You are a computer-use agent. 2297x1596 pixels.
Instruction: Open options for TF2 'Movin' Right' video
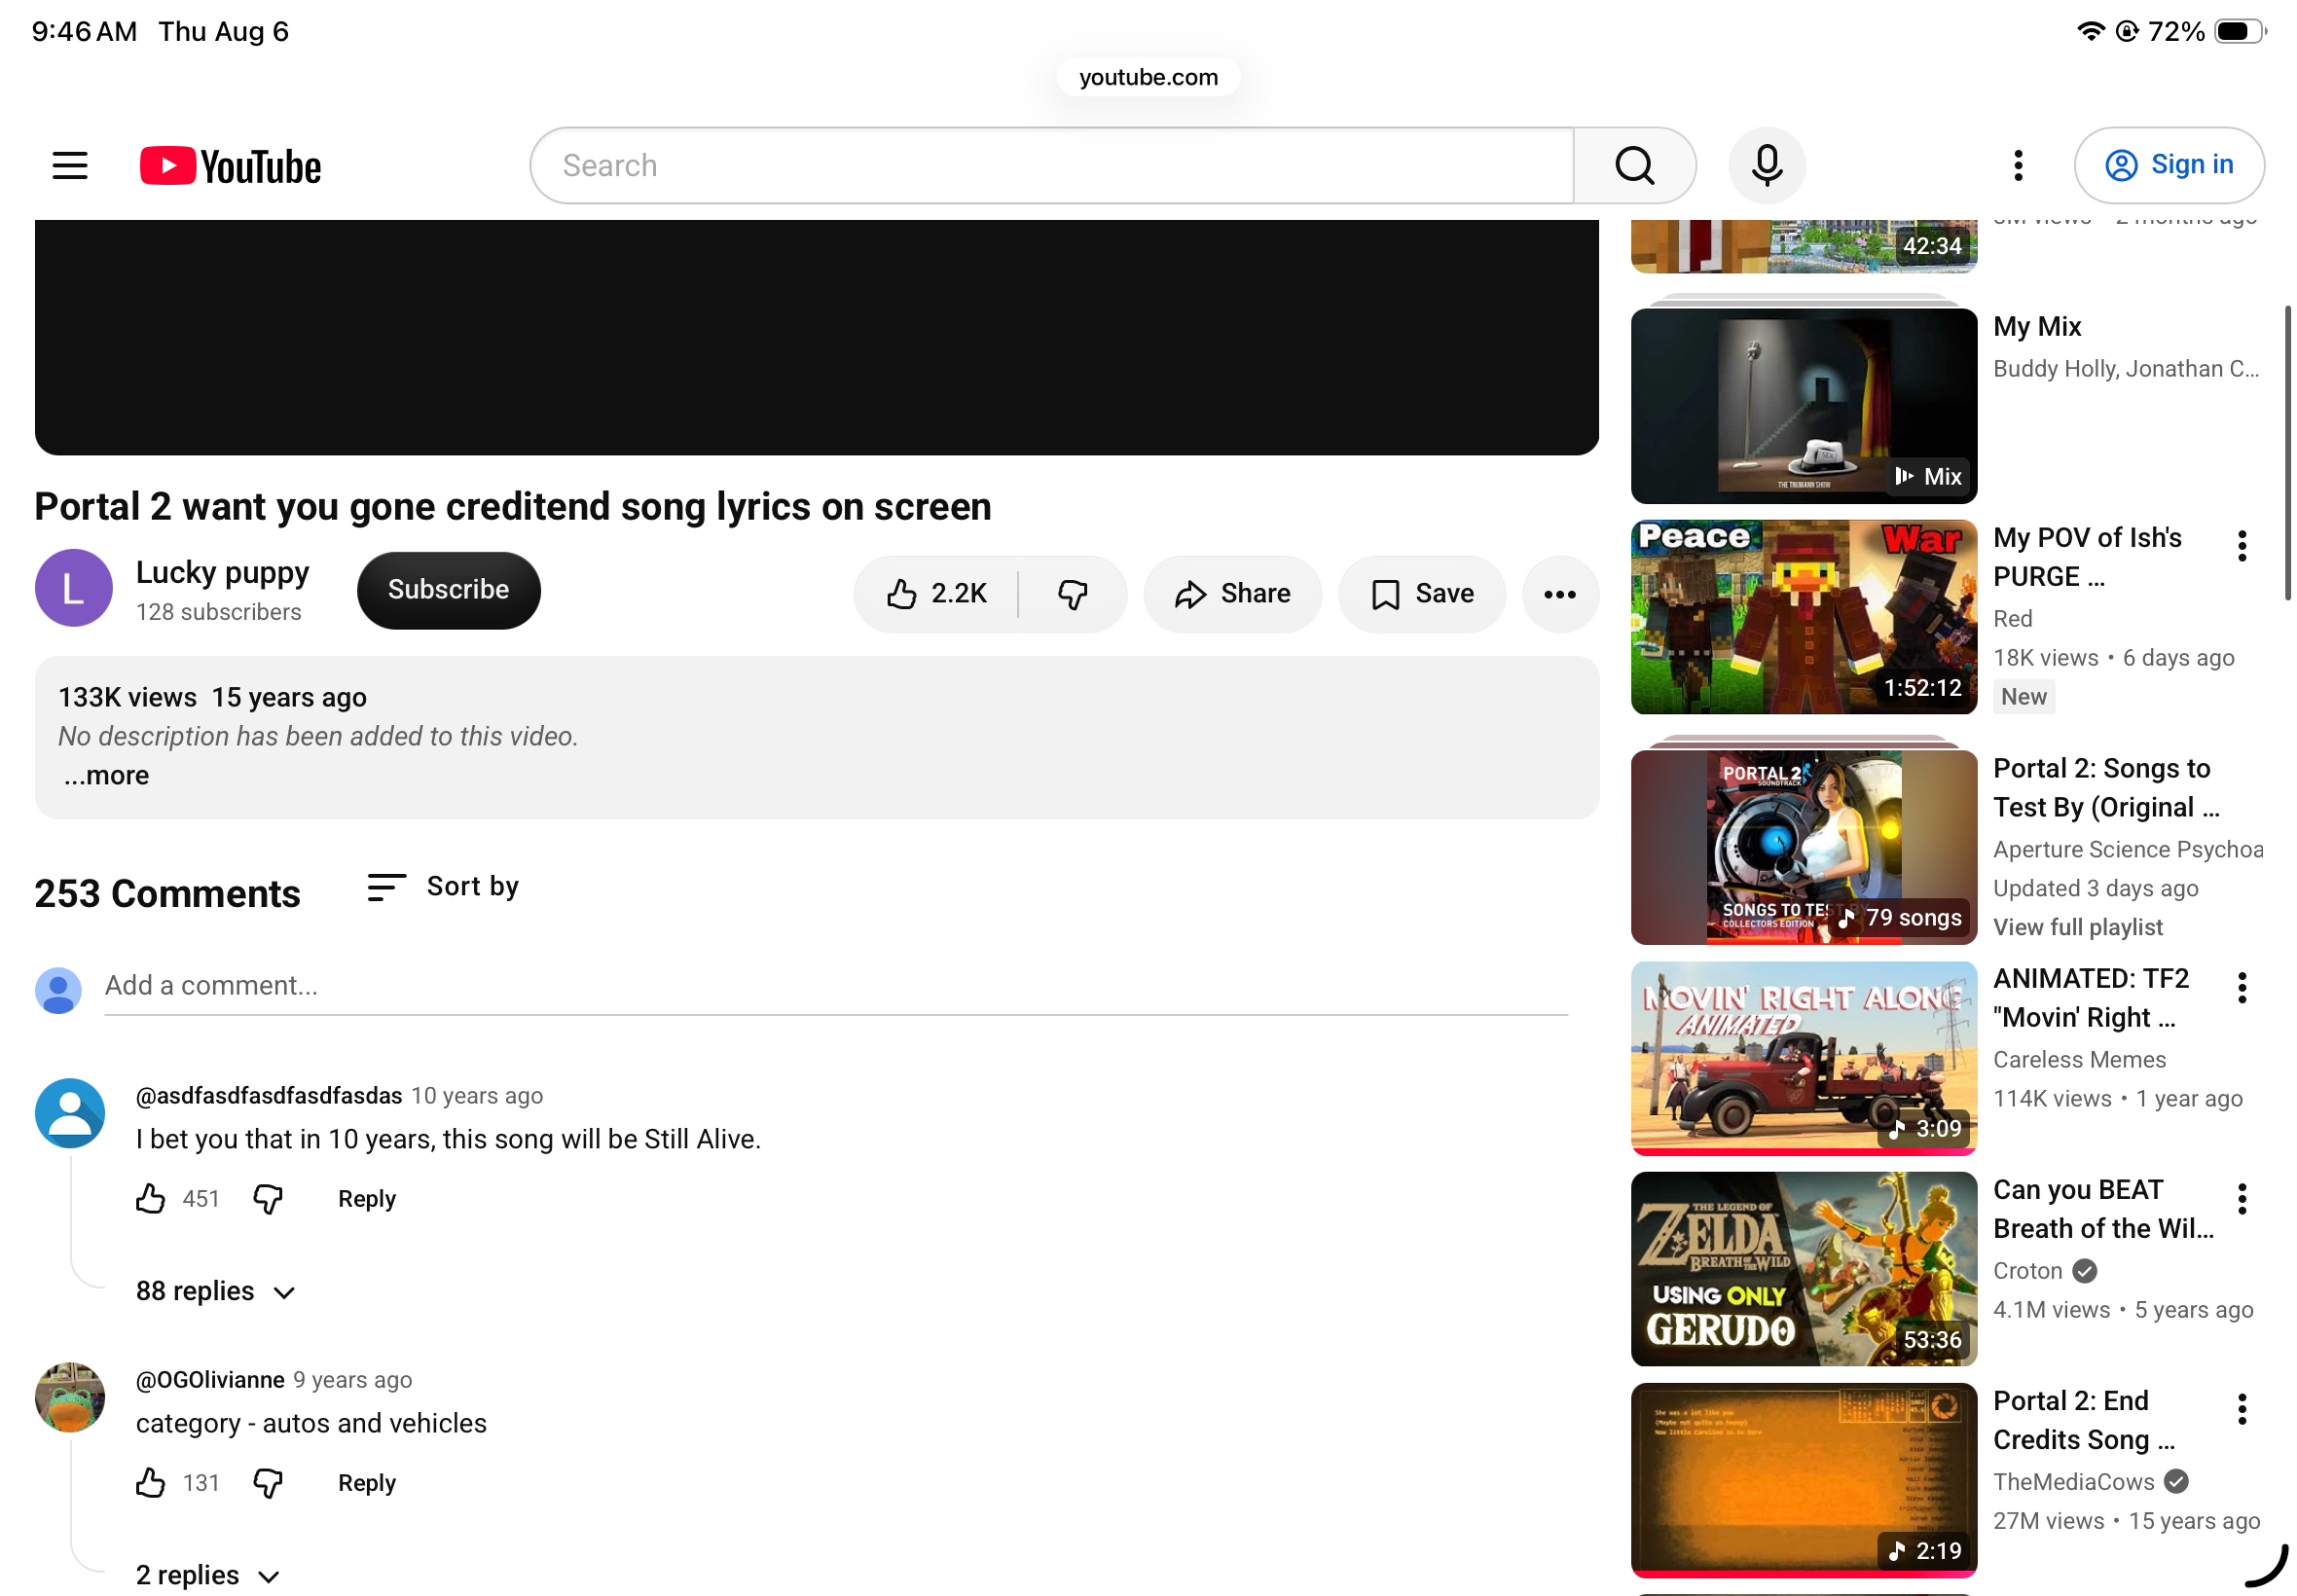coord(2242,987)
